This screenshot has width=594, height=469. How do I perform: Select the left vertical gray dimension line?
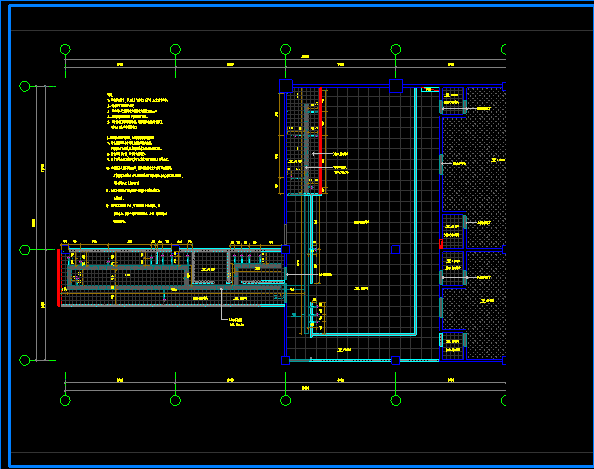[x=37, y=224]
